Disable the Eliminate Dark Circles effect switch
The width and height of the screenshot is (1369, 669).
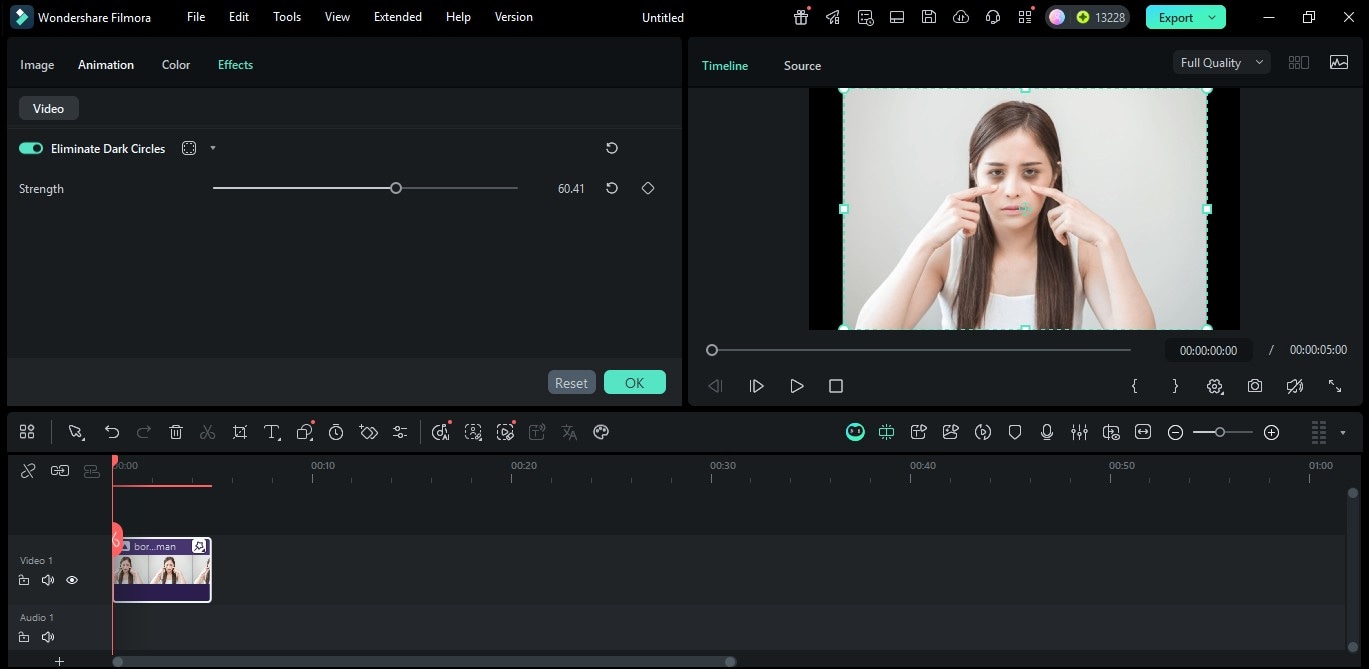click(31, 148)
